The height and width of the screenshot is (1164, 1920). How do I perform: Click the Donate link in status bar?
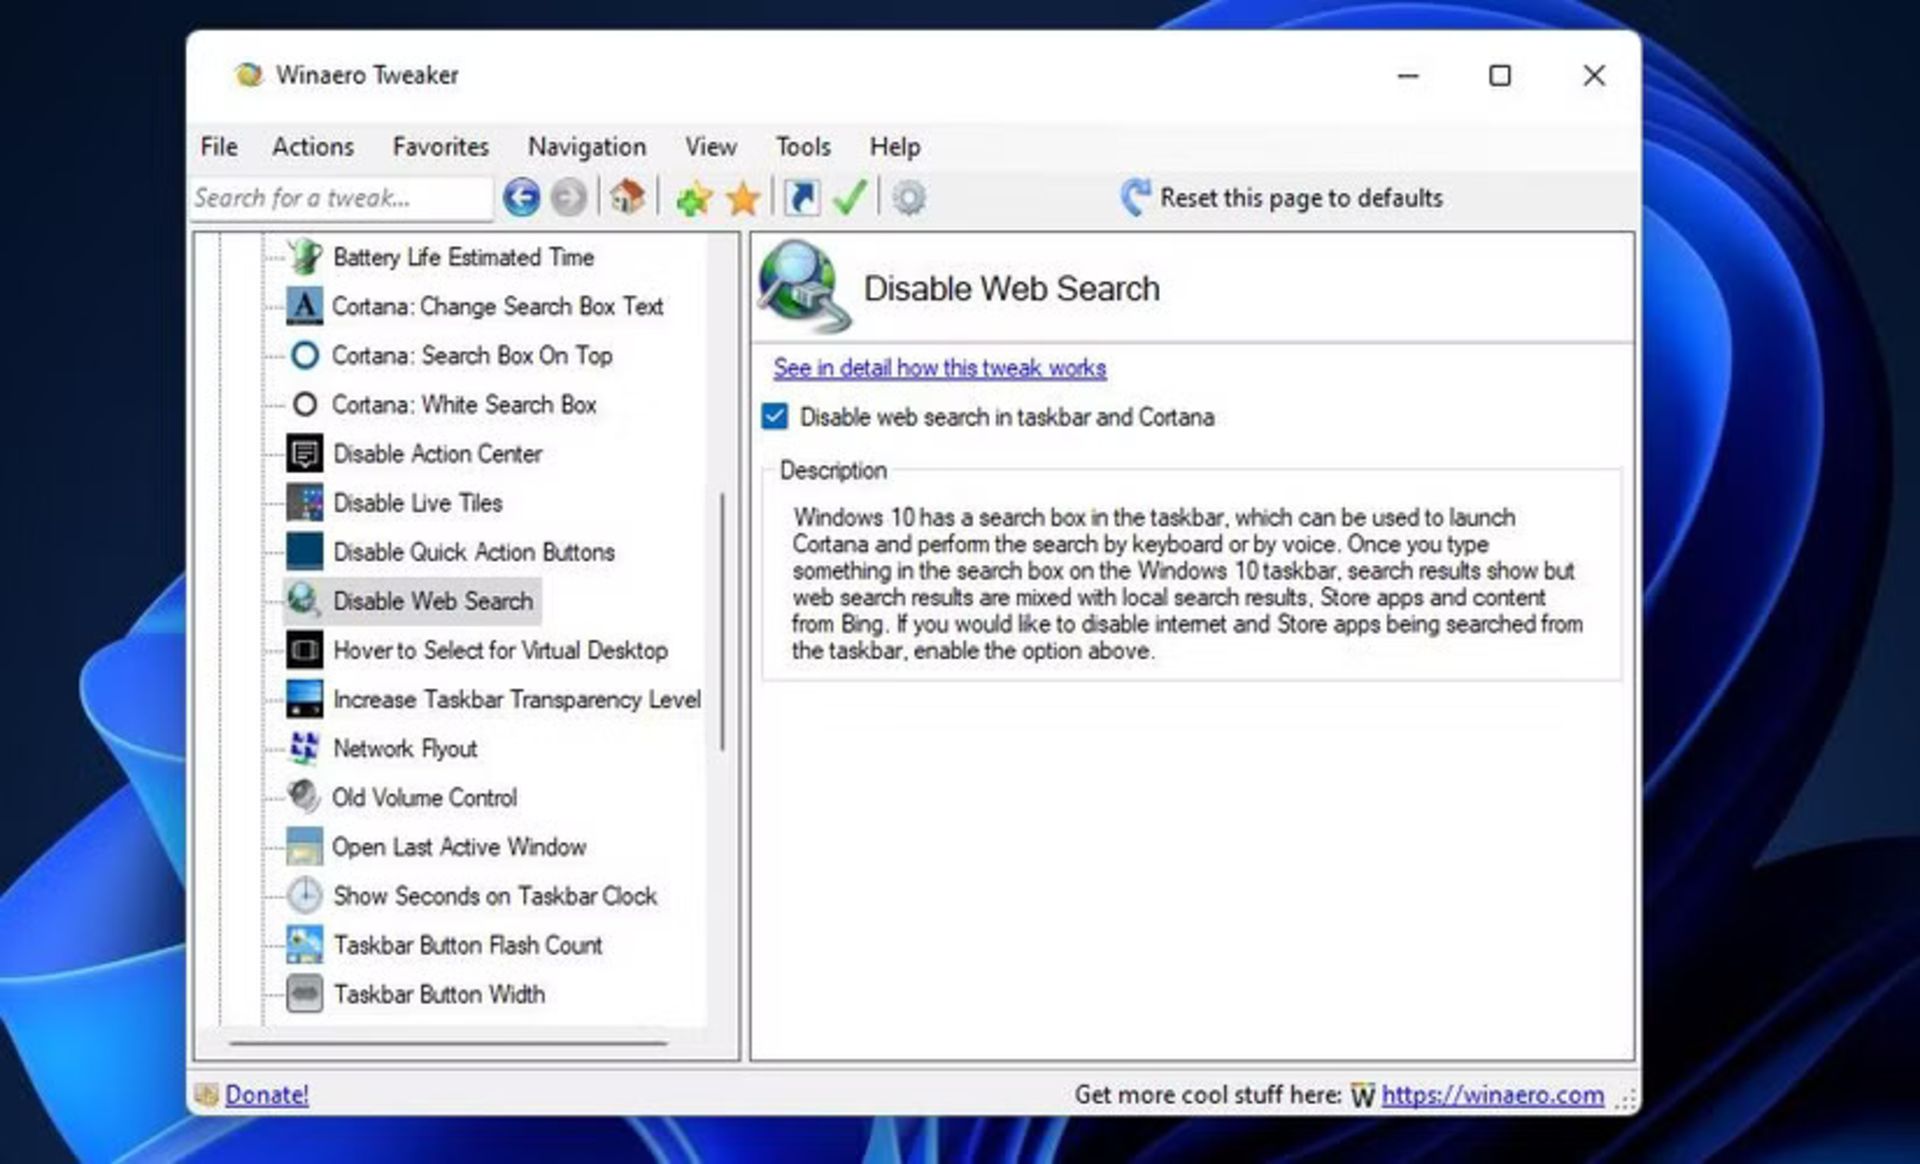click(265, 1094)
